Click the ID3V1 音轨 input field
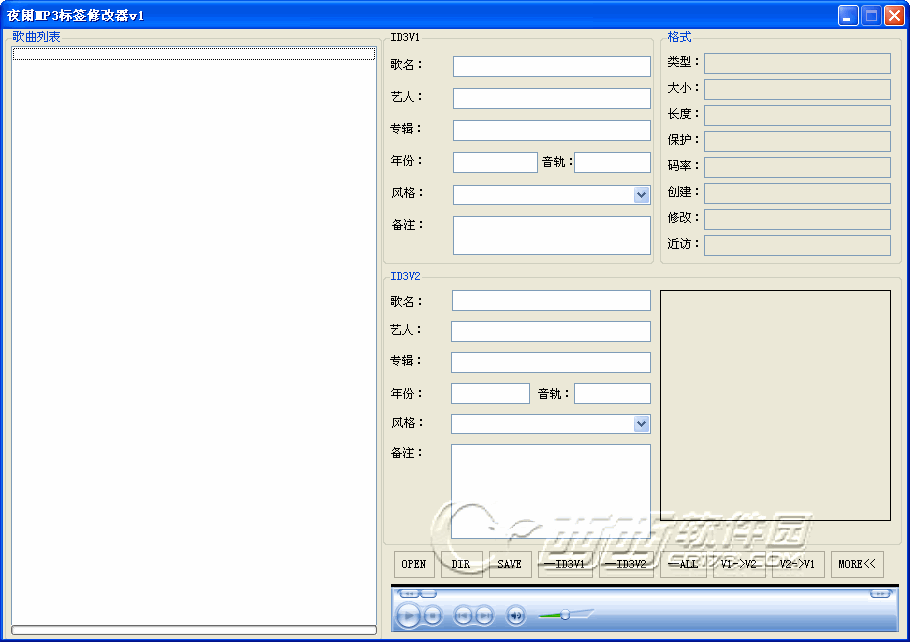 tap(612, 162)
